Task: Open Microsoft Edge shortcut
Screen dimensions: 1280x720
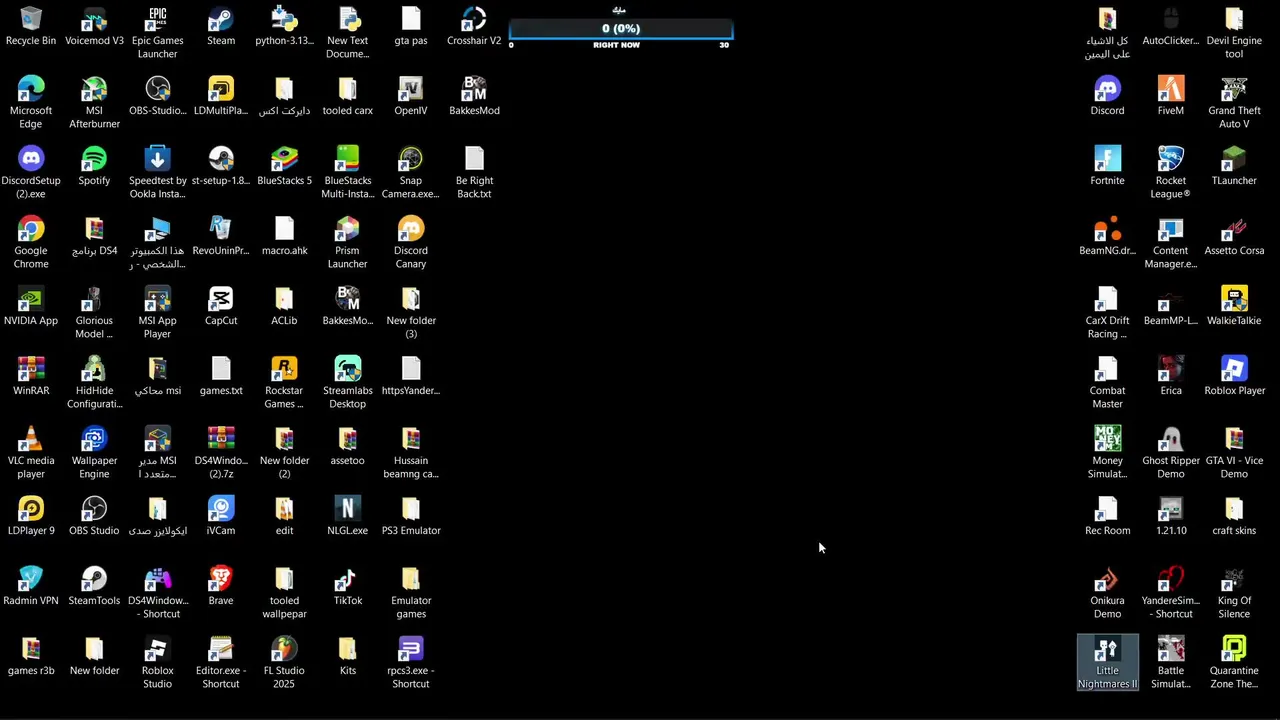Action: coord(31,103)
